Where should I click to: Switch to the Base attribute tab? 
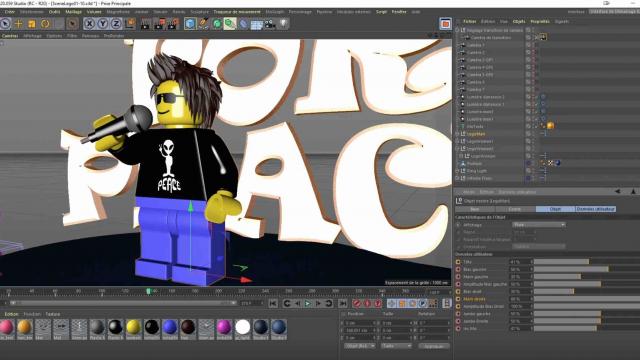[x=475, y=209]
